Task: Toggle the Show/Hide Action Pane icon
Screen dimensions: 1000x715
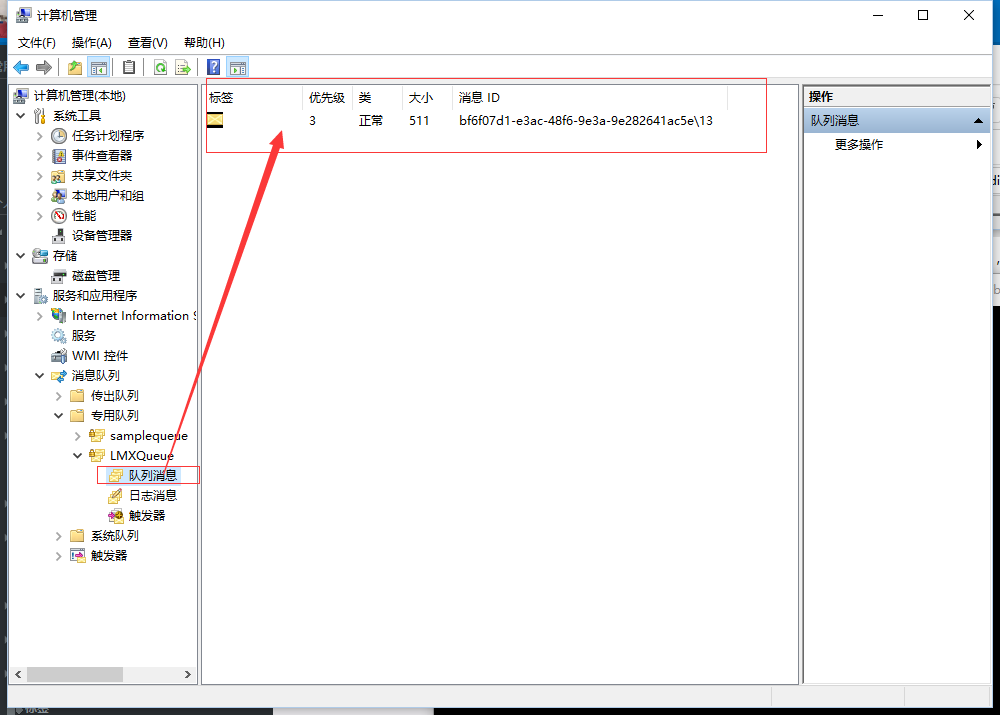Action: tap(238, 67)
